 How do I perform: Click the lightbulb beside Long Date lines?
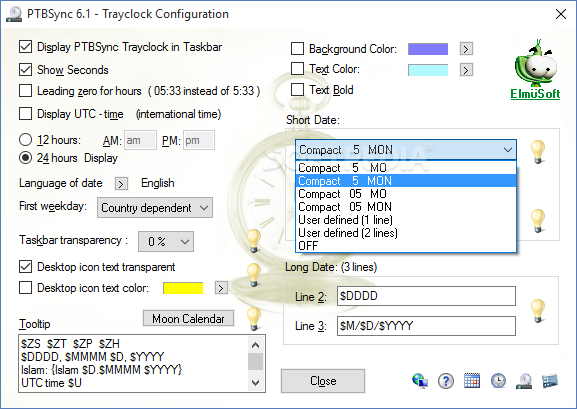click(x=538, y=311)
